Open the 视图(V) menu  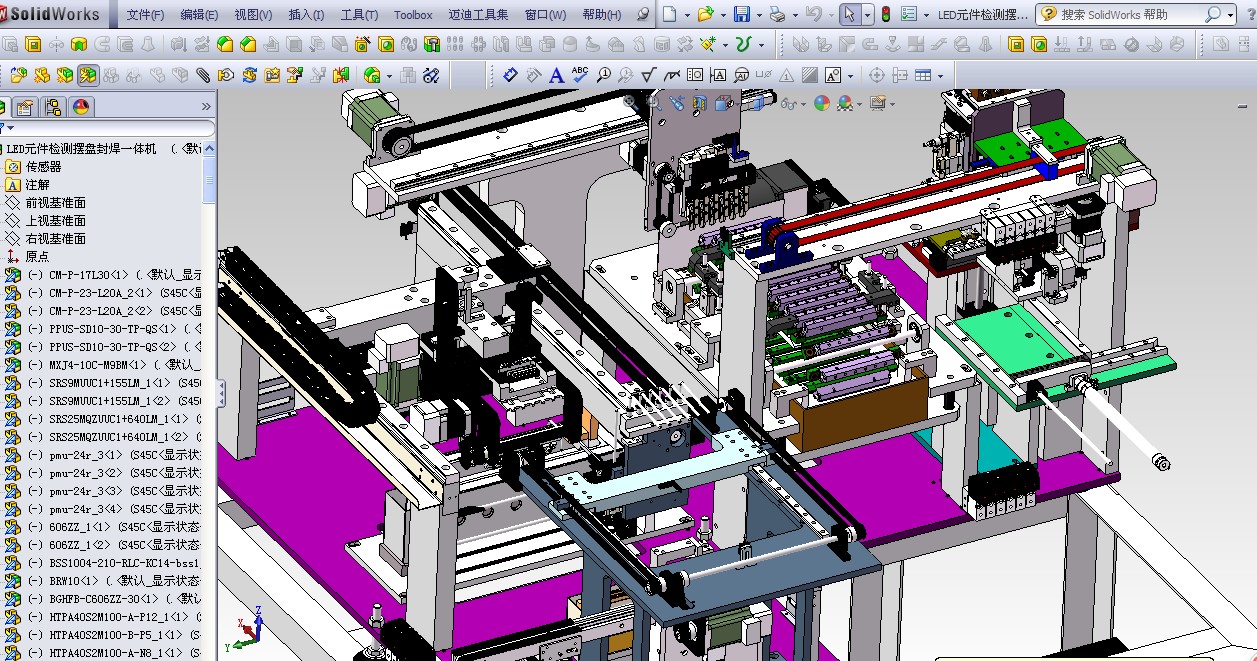pos(253,15)
